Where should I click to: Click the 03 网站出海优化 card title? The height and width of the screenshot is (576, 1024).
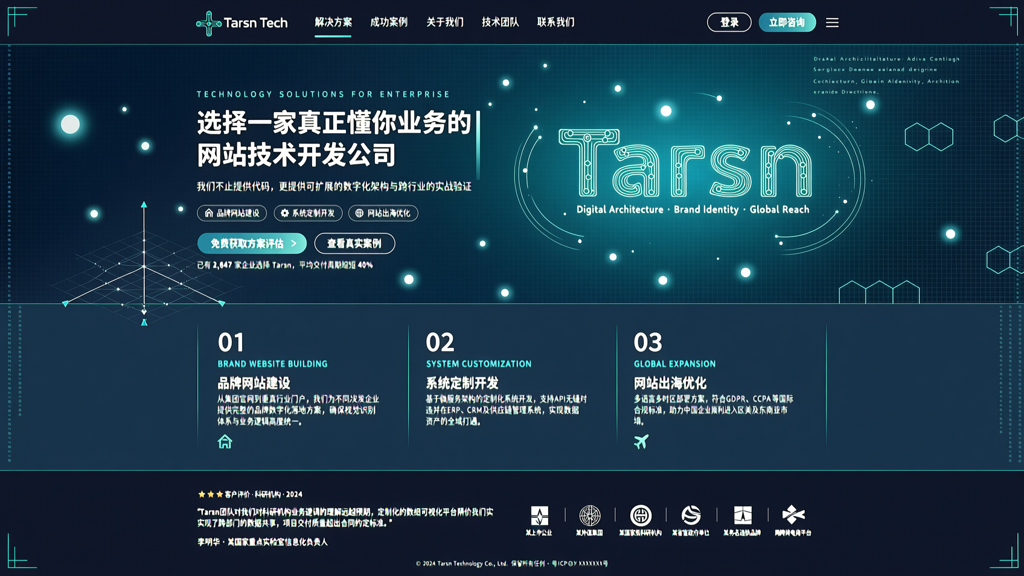tap(670, 383)
